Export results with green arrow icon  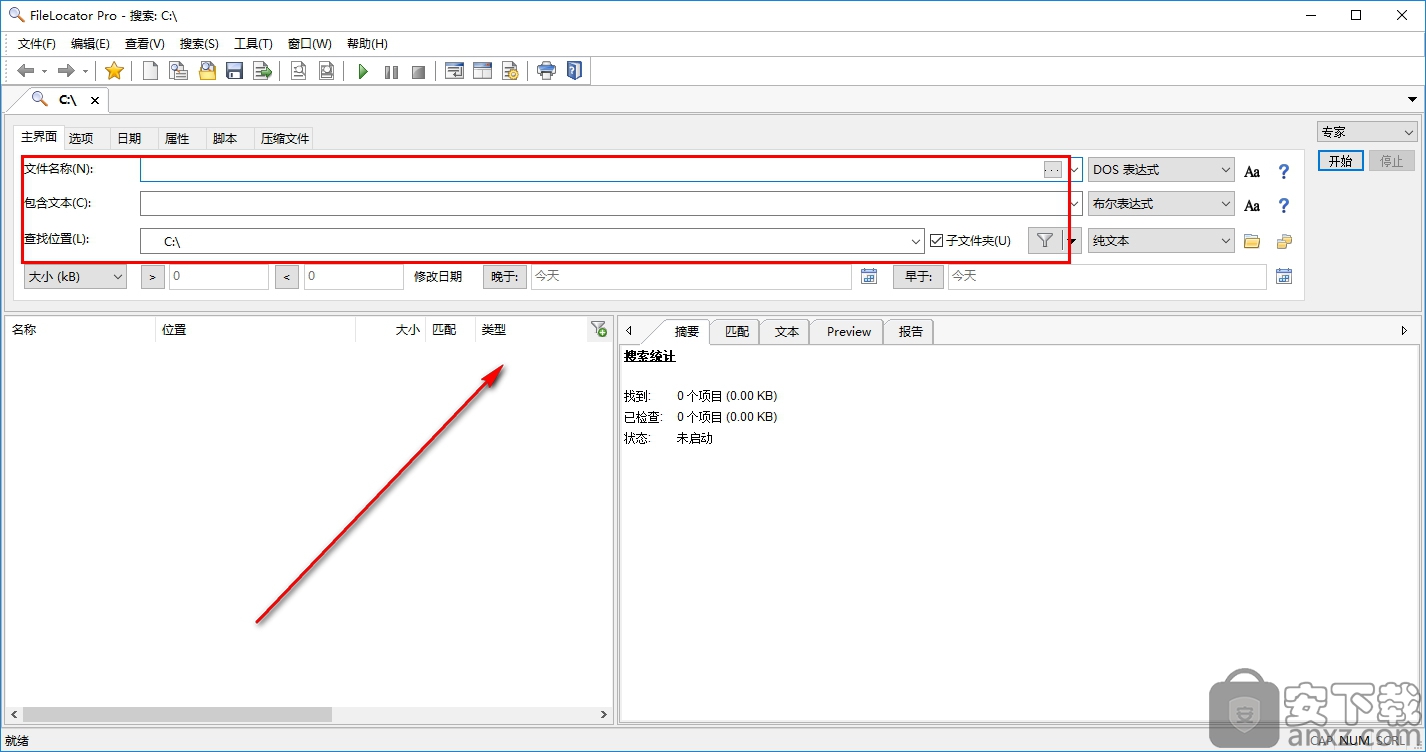point(262,71)
